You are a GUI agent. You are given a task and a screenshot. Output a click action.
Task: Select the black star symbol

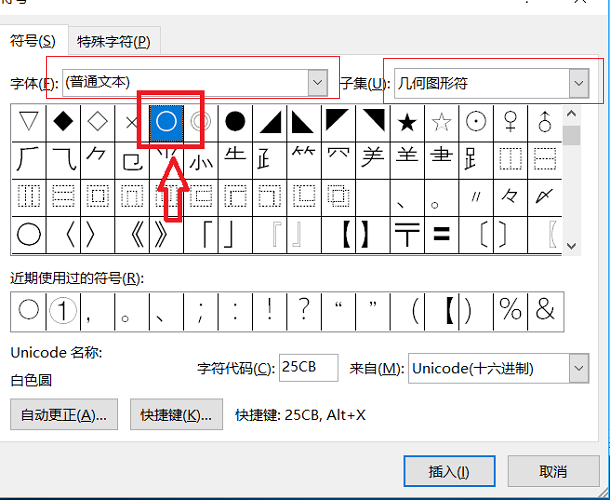click(x=407, y=123)
